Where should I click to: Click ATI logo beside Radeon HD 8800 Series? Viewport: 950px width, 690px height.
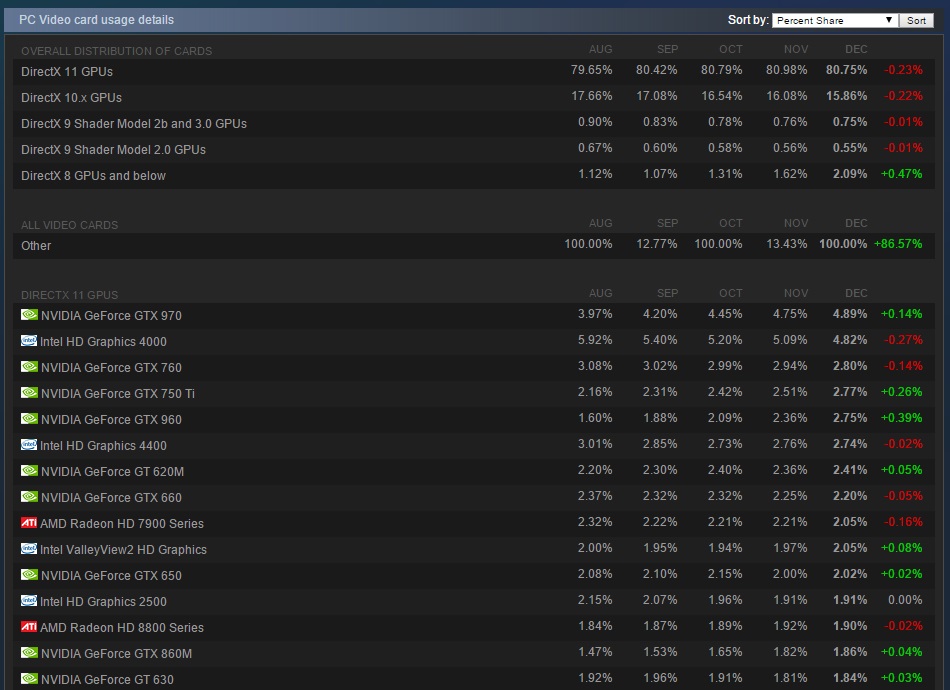point(28,626)
